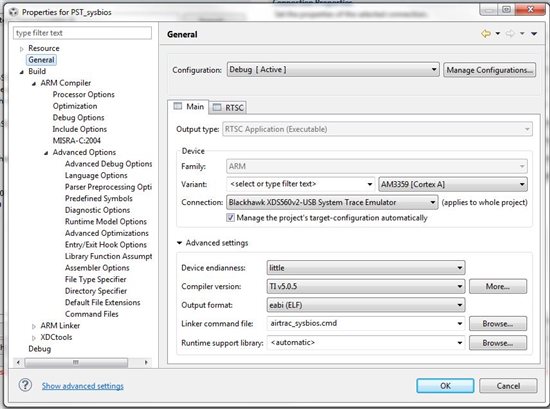Toggle manage target-configuration automatically checkbox
Viewport: 550px width, 409px height.
coord(230,218)
